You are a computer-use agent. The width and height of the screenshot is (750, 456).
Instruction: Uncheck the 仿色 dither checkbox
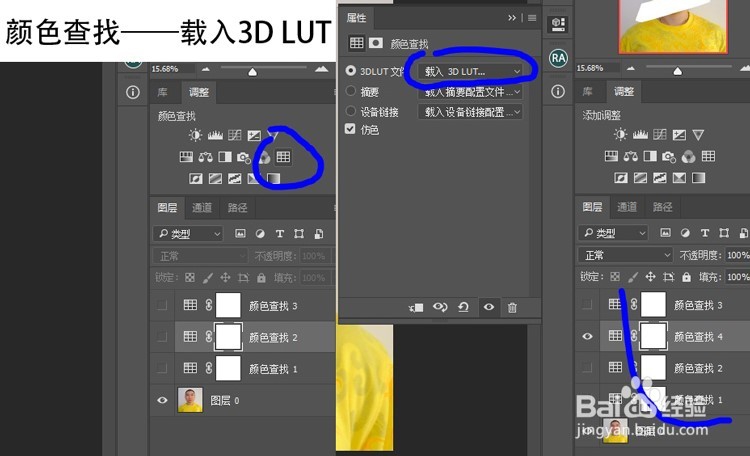tap(350, 129)
